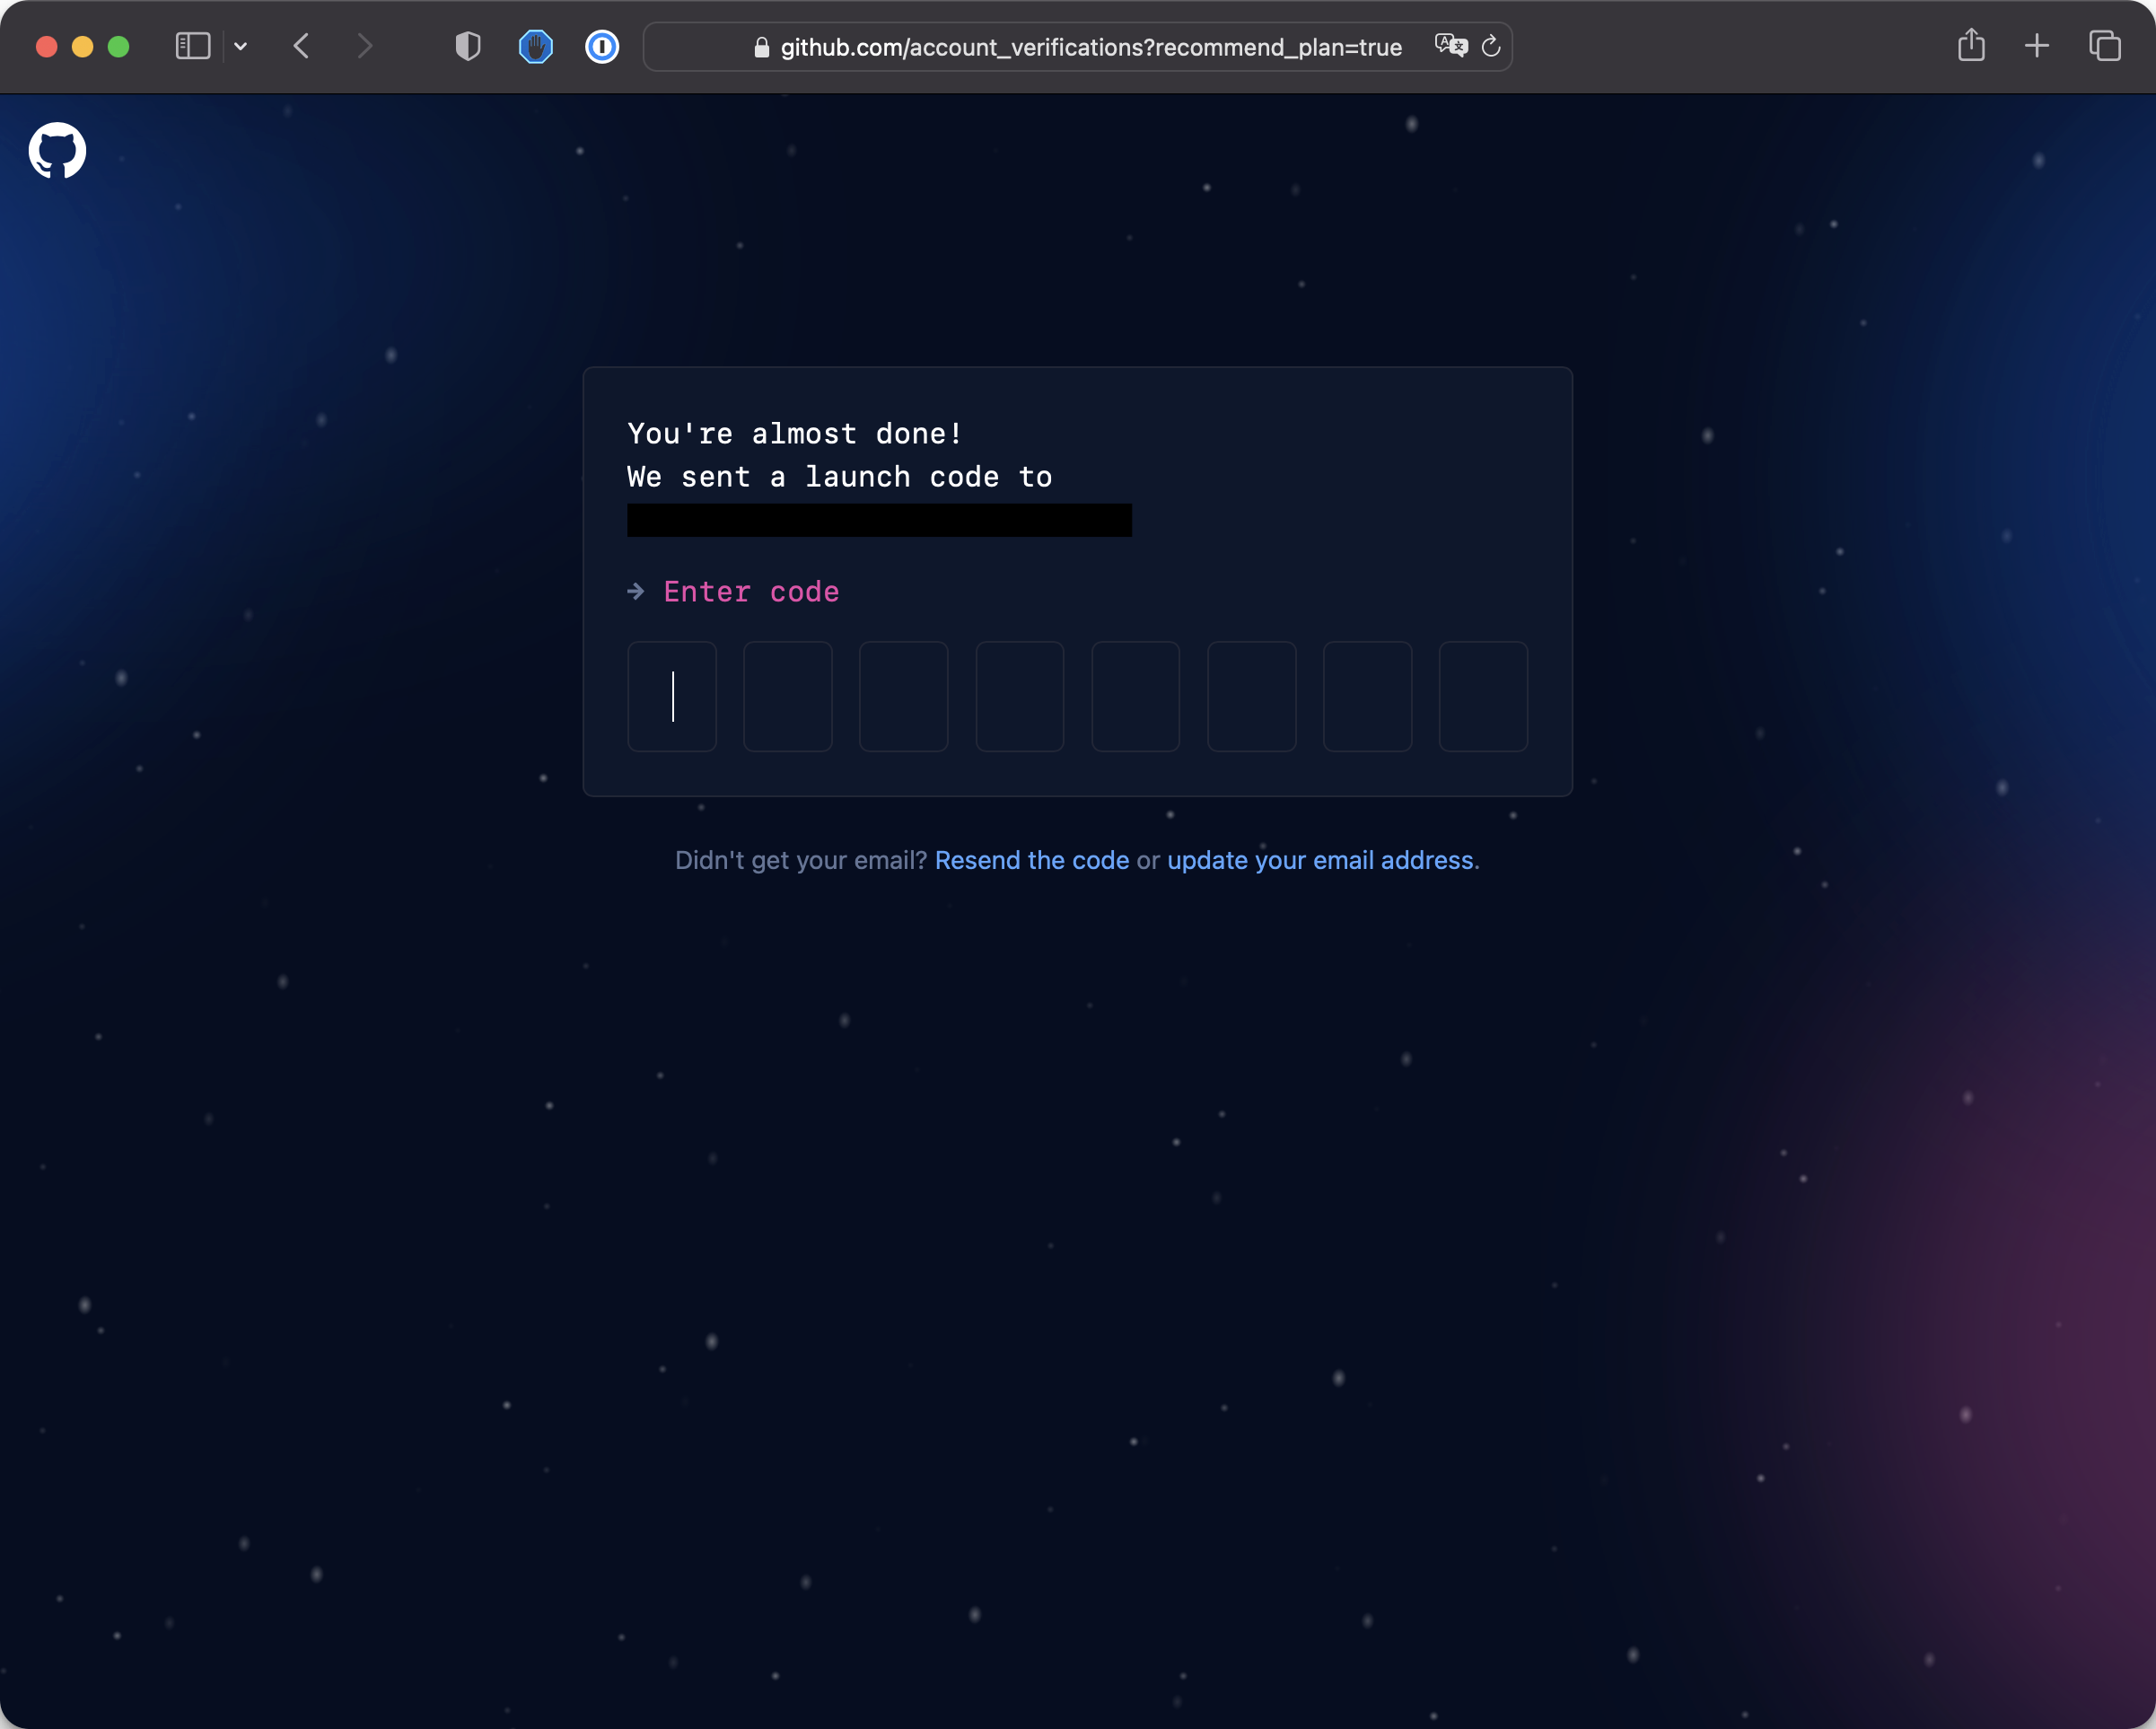Go back with the back arrow
This screenshot has height=1729, width=2156.
coord(302,46)
